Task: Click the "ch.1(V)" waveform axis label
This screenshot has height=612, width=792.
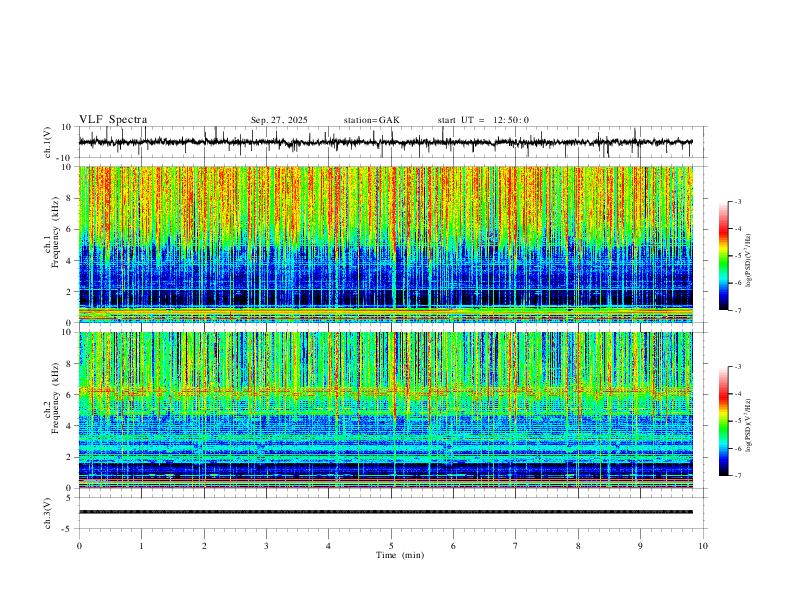Action: click(x=48, y=142)
